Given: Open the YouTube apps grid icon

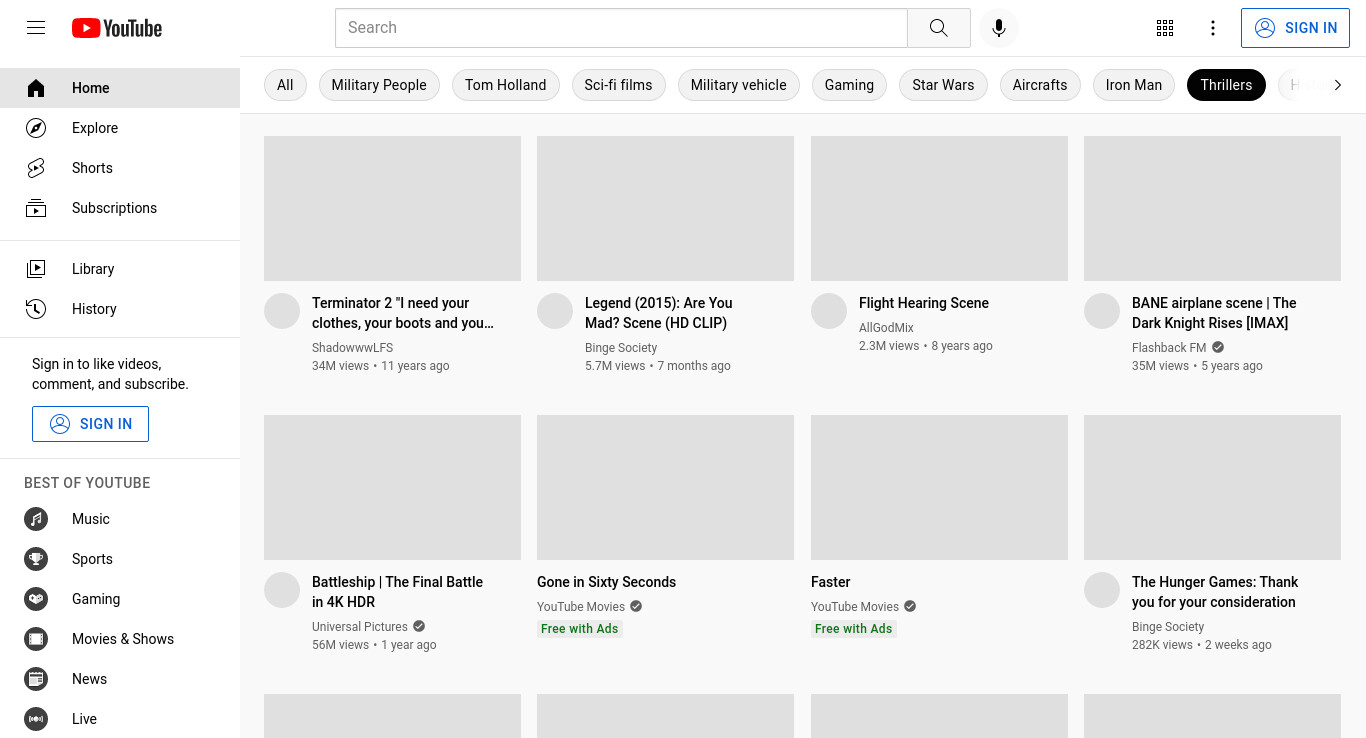Looking at the screenshot, I should [x=1164, y=28].
